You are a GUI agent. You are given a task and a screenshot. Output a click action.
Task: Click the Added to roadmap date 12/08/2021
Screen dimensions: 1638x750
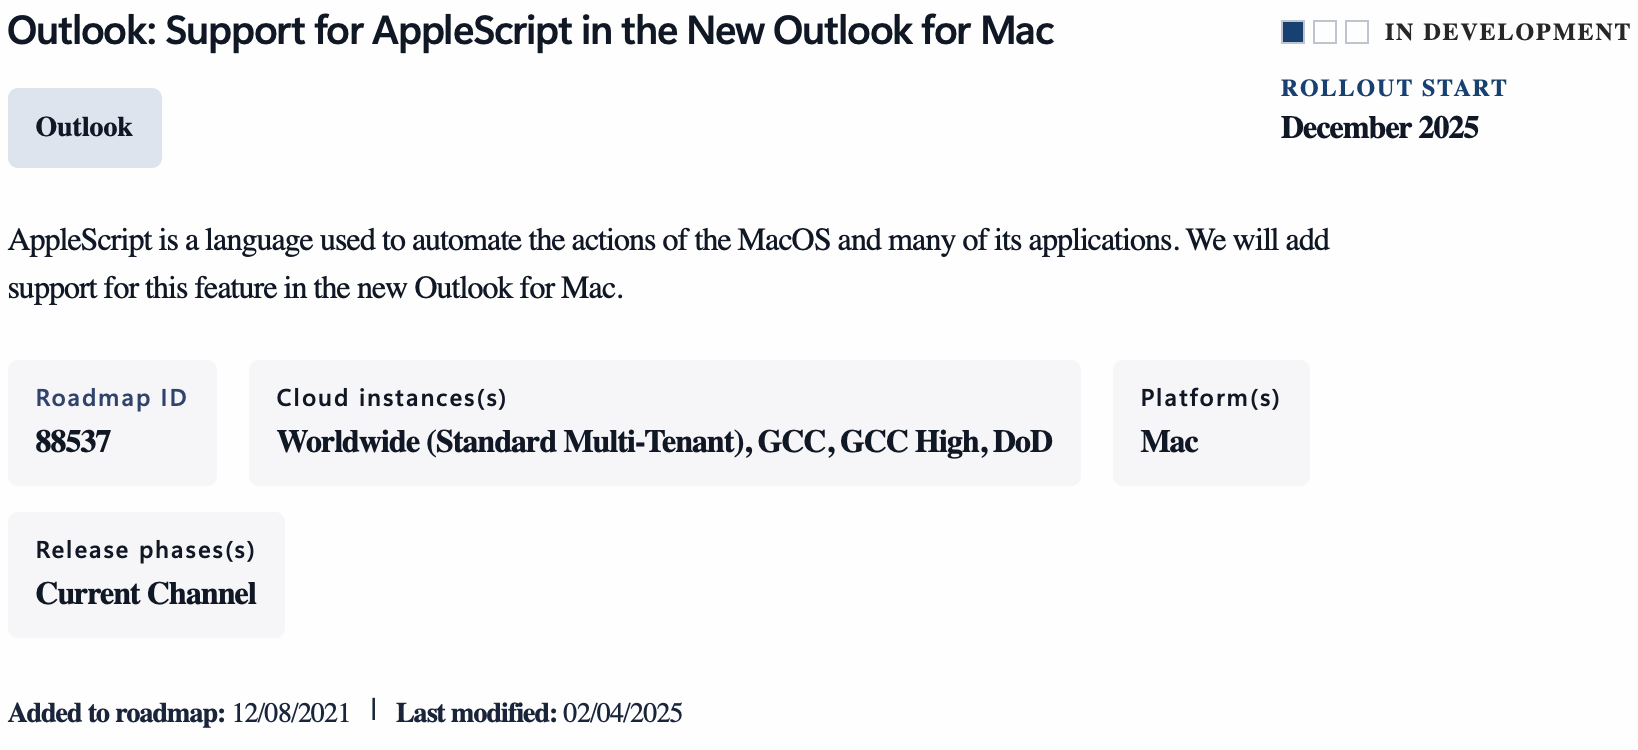[291, 713]
